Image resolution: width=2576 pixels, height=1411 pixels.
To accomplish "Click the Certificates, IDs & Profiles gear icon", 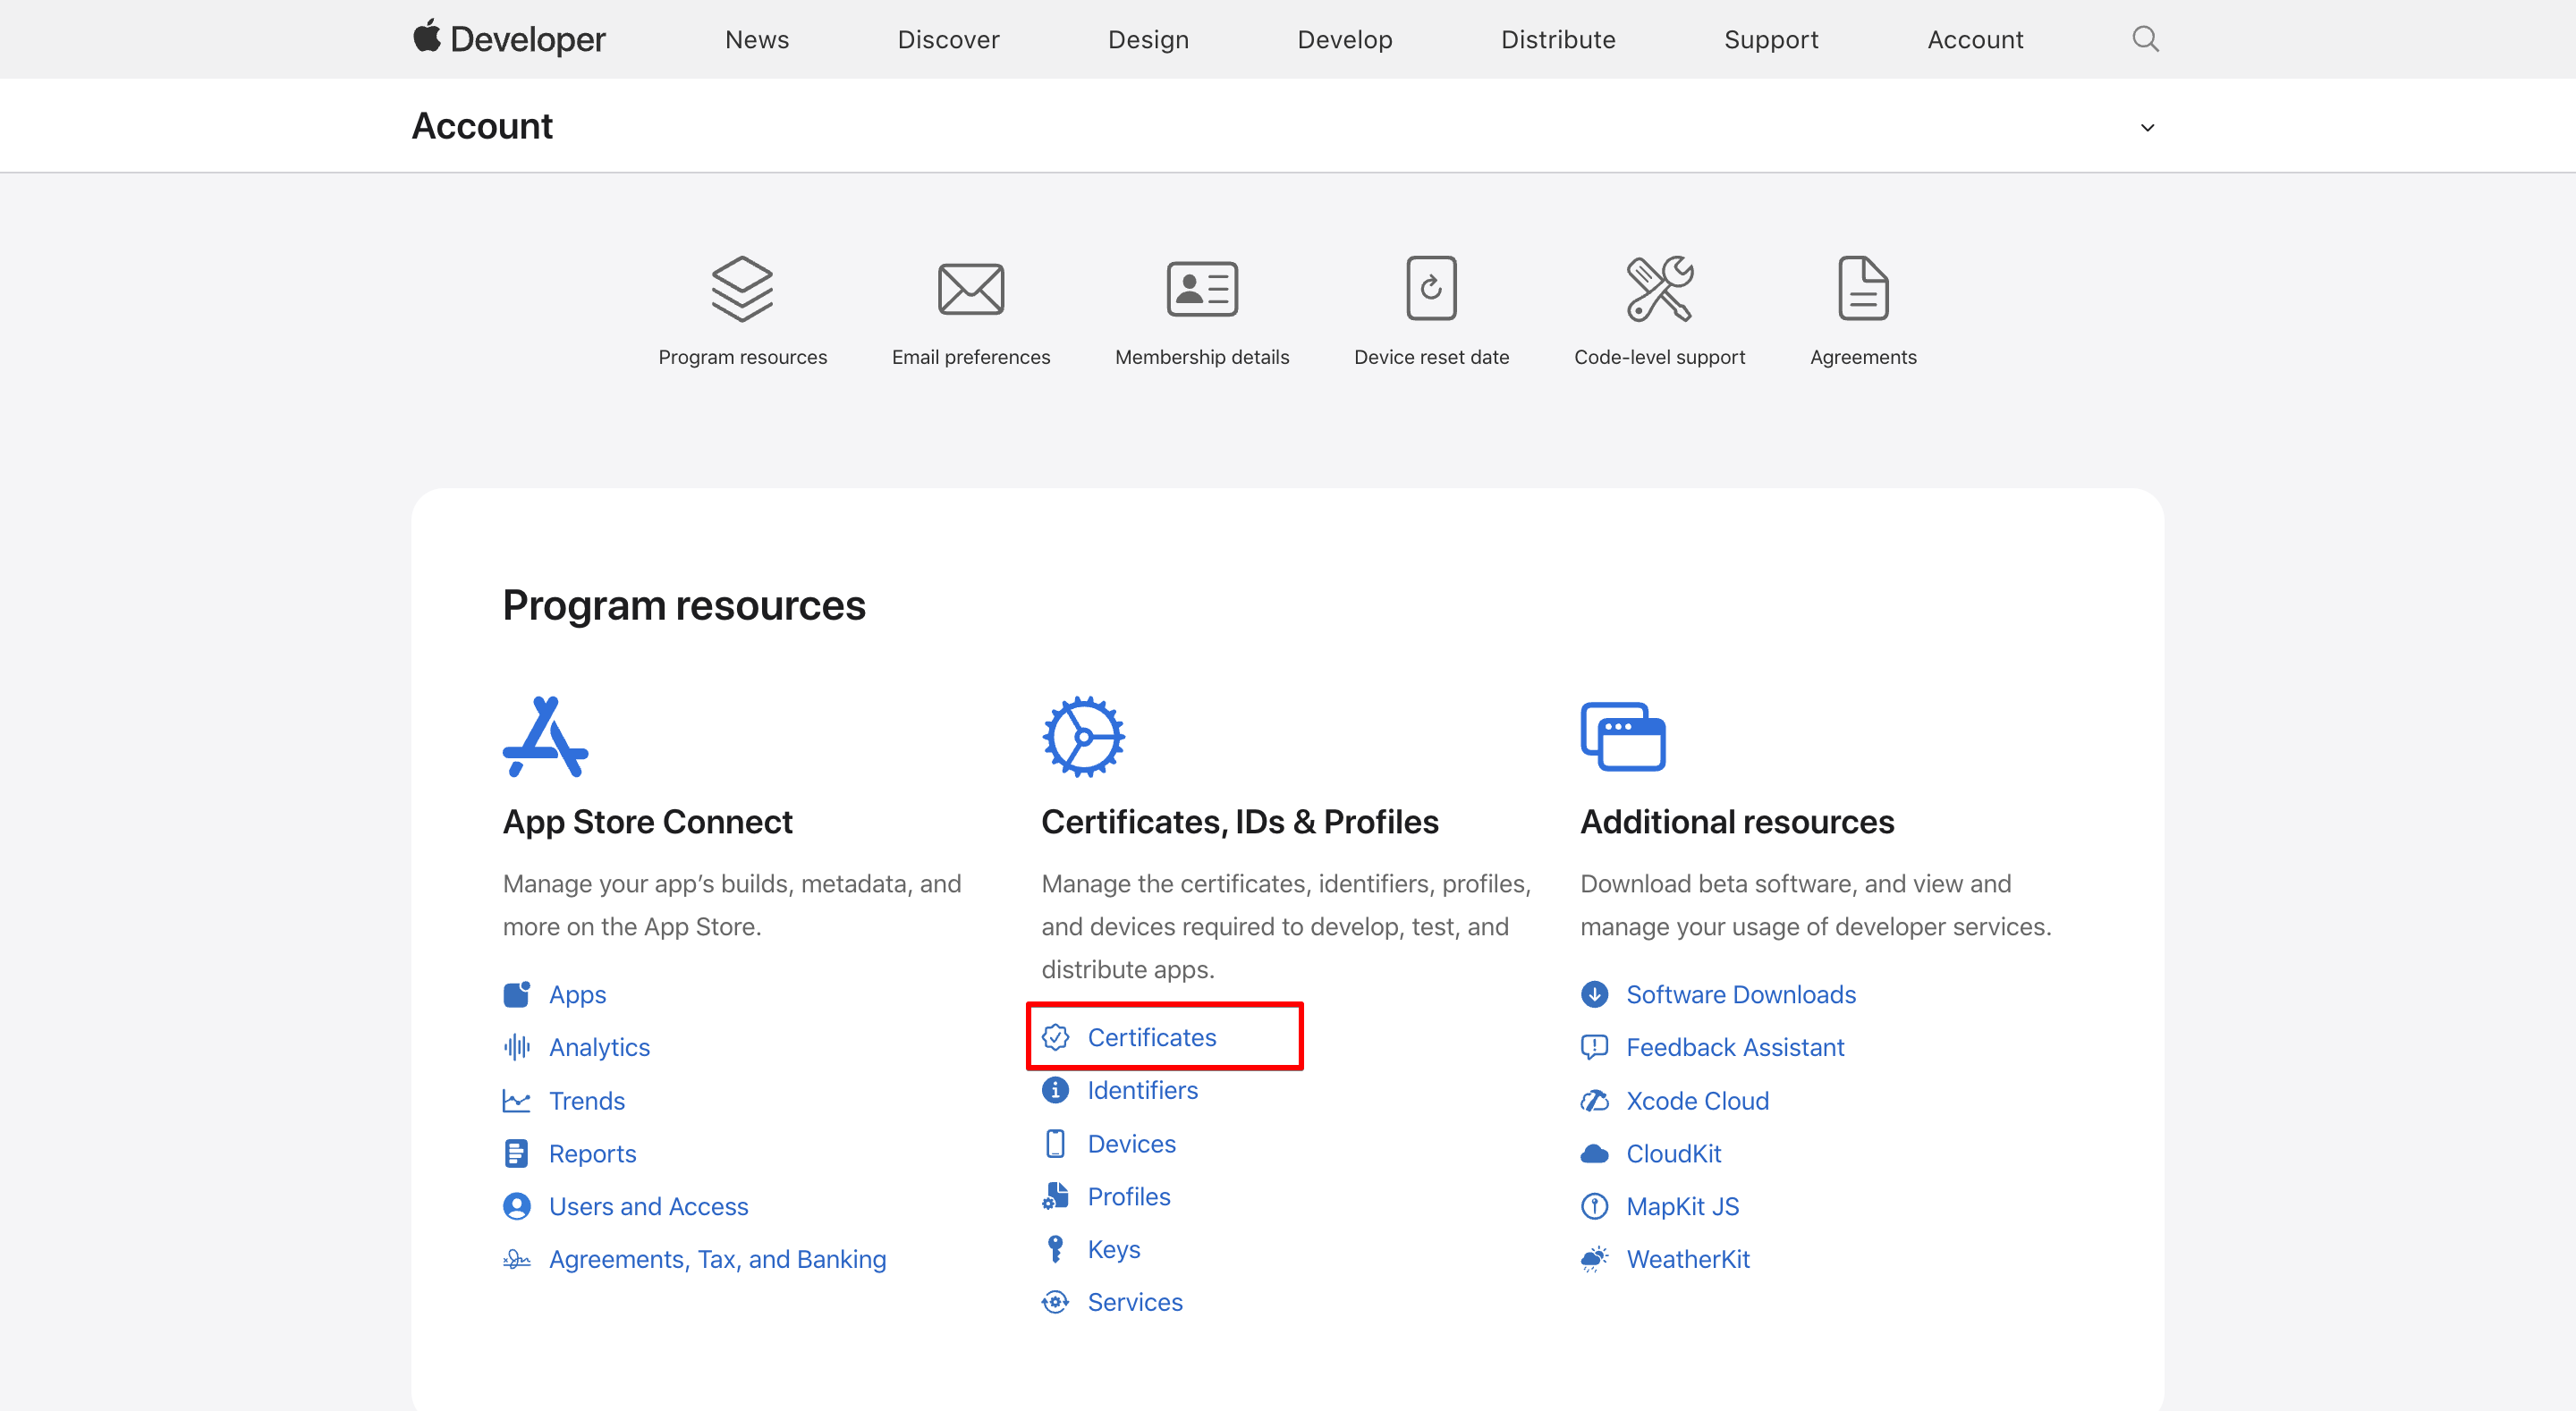I will [x=1084, y=735].
